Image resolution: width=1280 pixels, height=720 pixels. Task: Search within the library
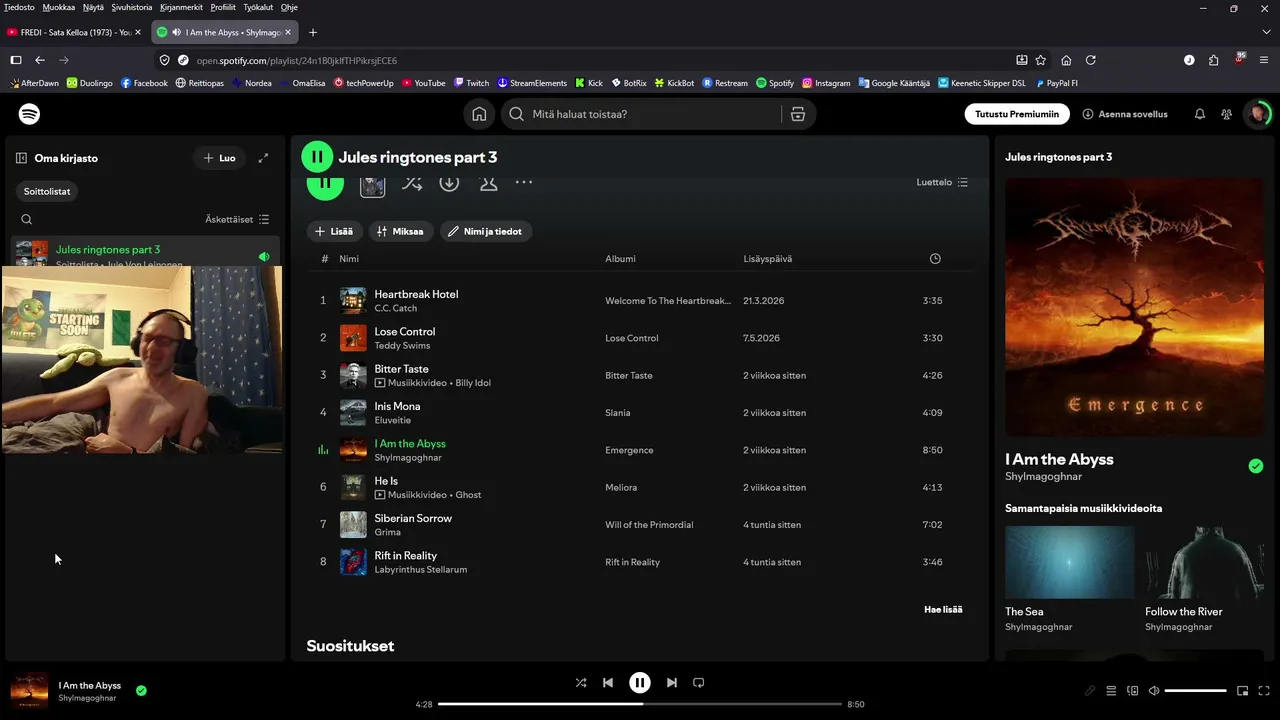click(x=27, y=219)
